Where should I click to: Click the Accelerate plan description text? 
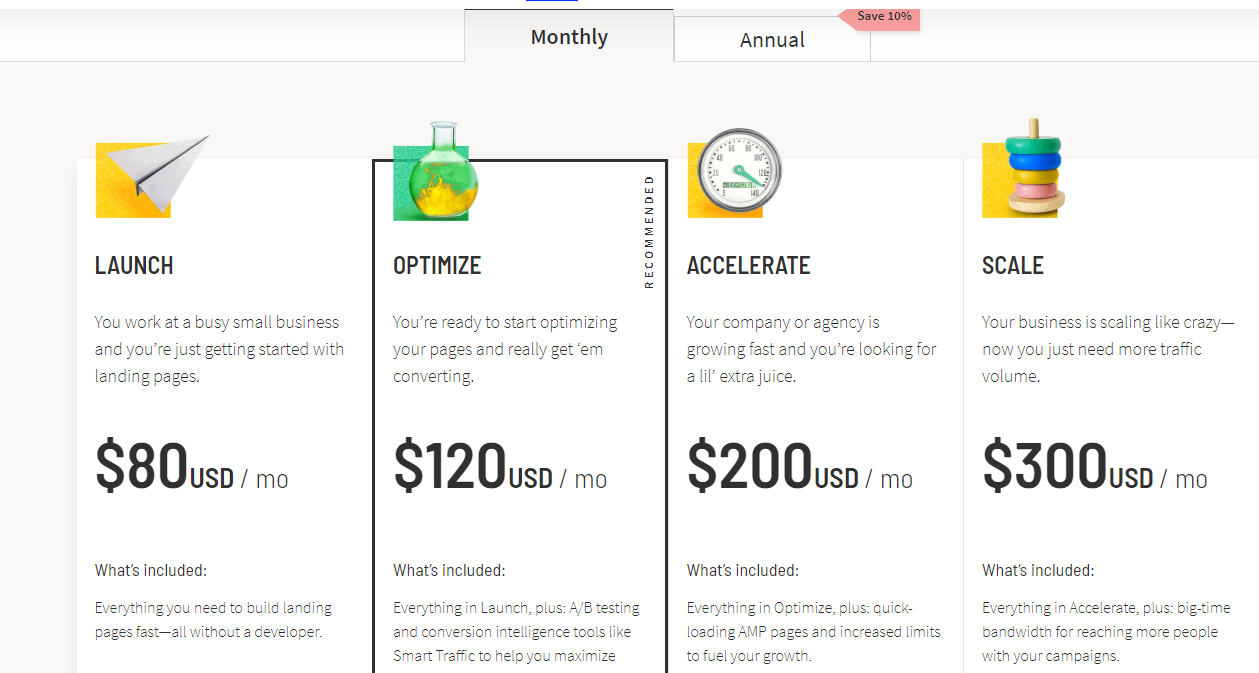811,349
